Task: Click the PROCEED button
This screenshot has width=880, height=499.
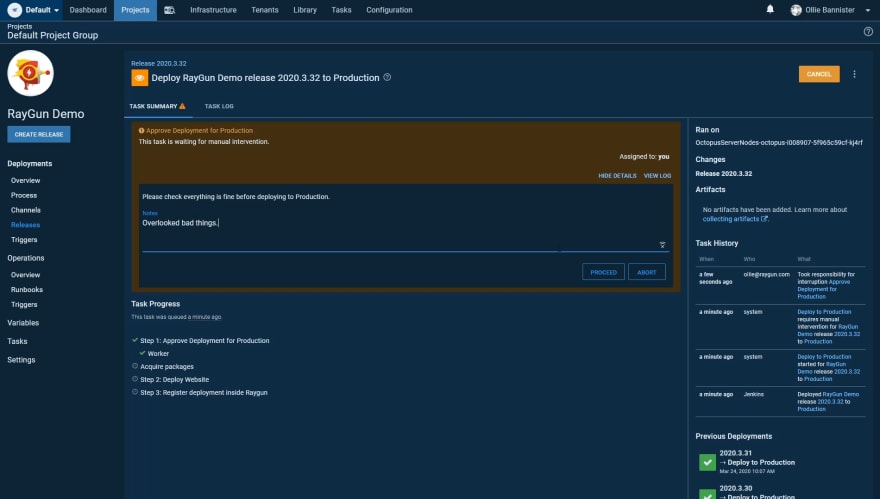Action: tap(603, 272)
